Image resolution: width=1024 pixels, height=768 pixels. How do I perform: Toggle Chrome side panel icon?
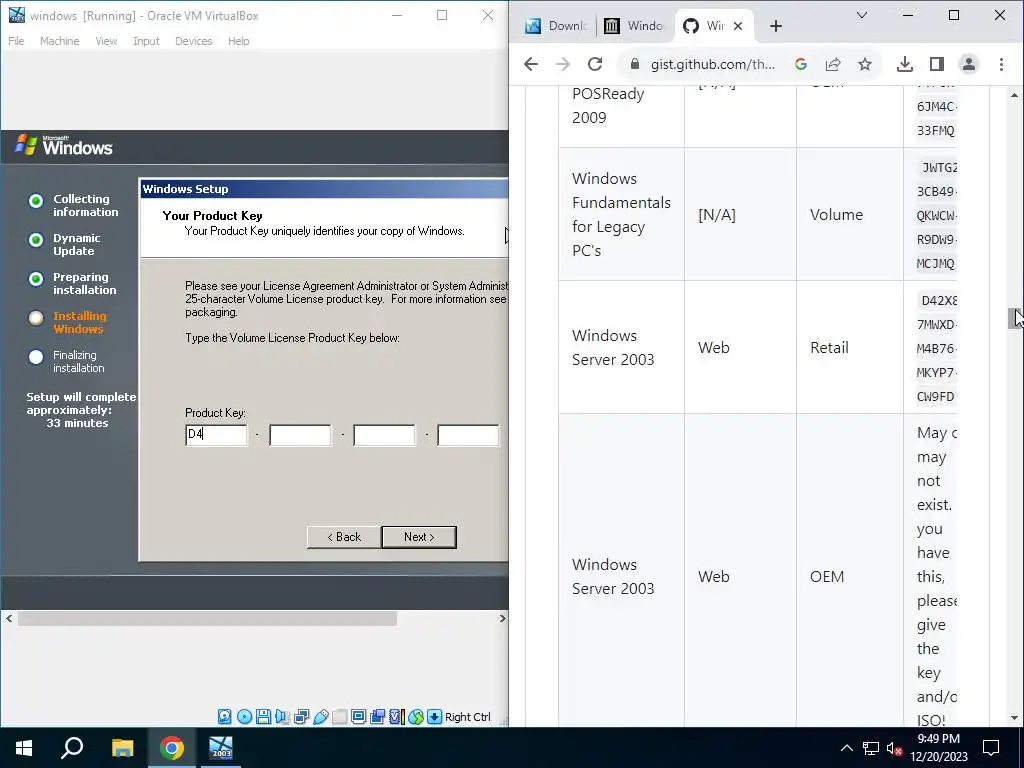tap(936, 64)
